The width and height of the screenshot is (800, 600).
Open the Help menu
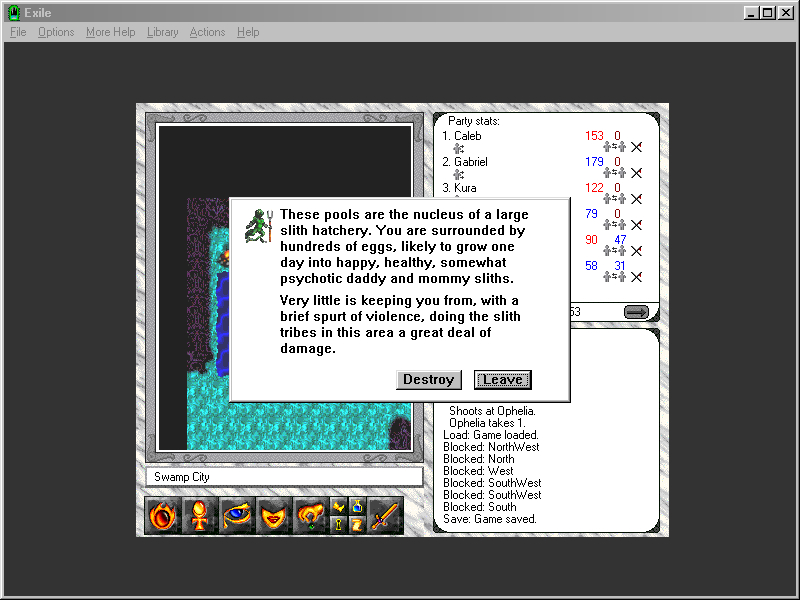pos(248,32)
